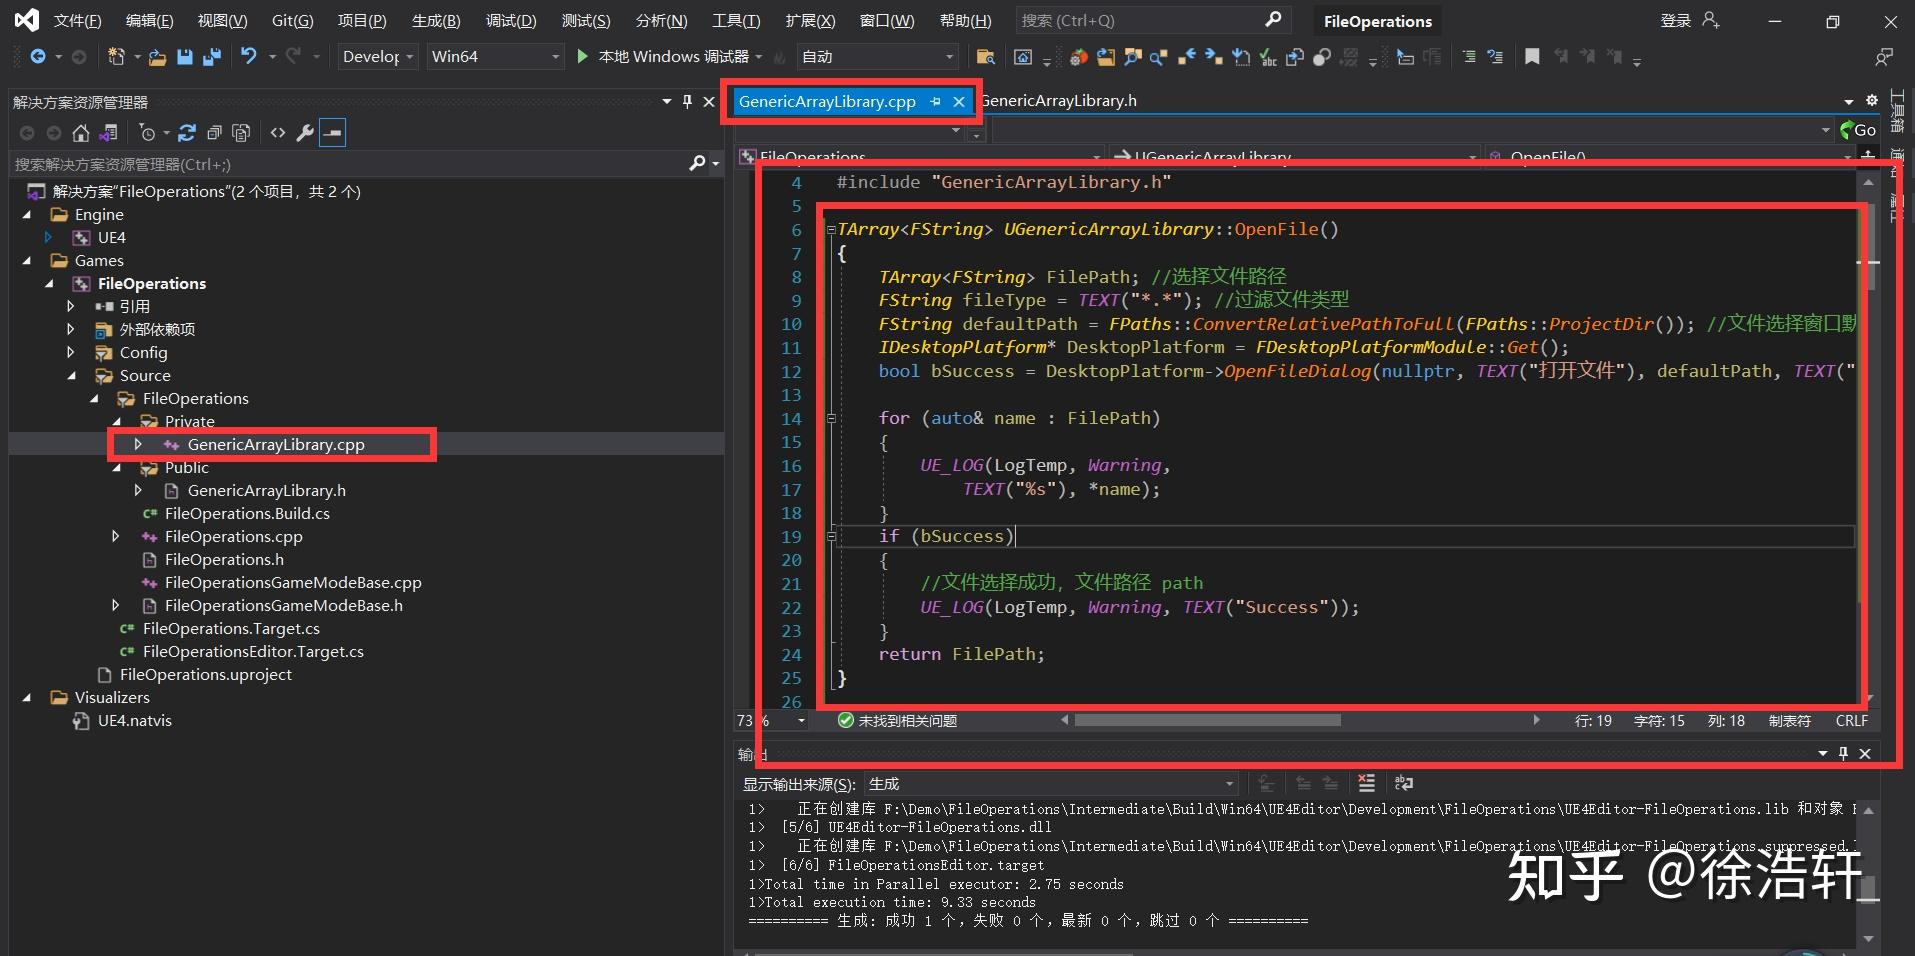
Task: Toggle the pin on GenericArrayLibrary.cpp tab
Action: 935,102
